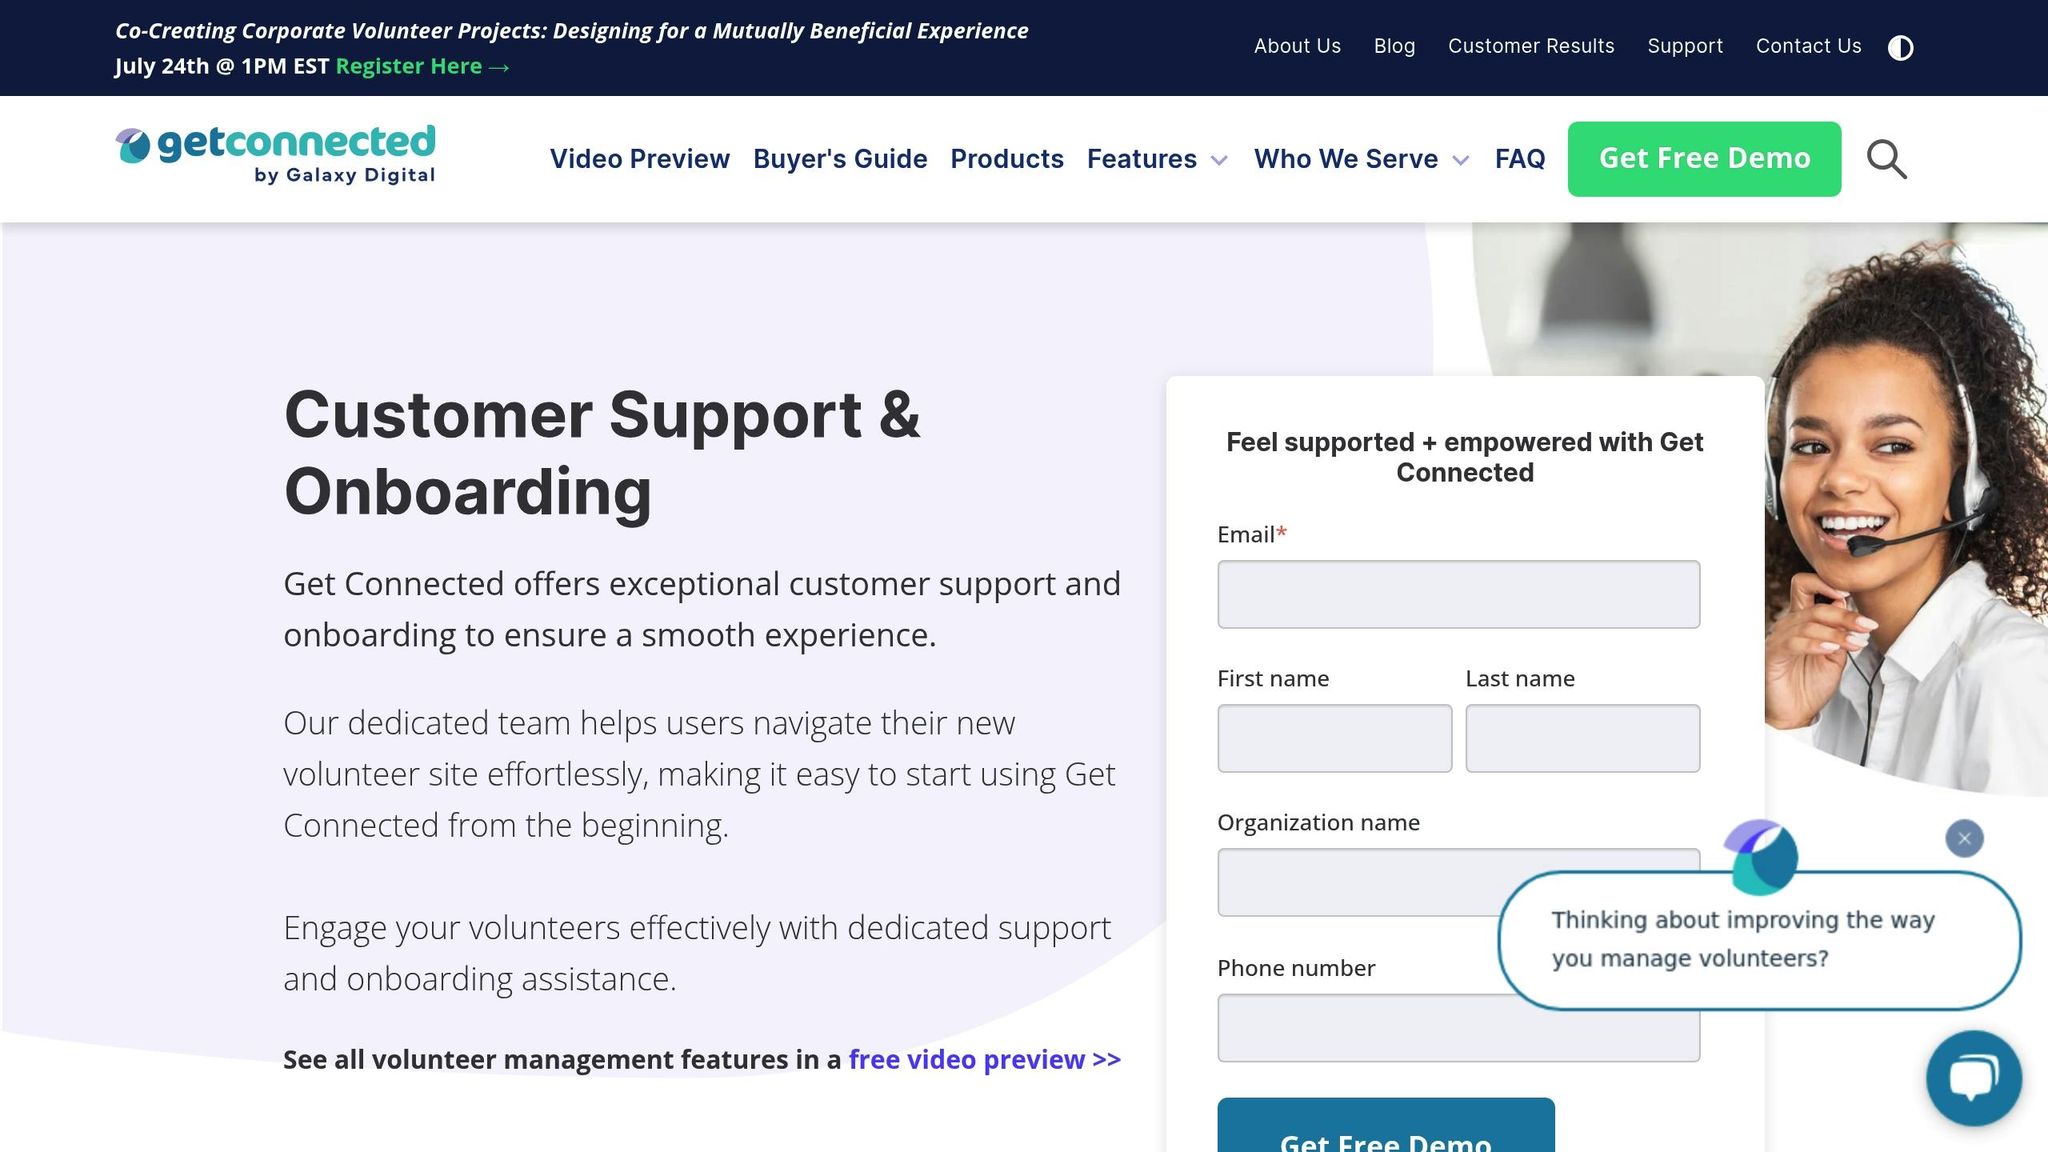Click the Register Here link

(423, 66)
